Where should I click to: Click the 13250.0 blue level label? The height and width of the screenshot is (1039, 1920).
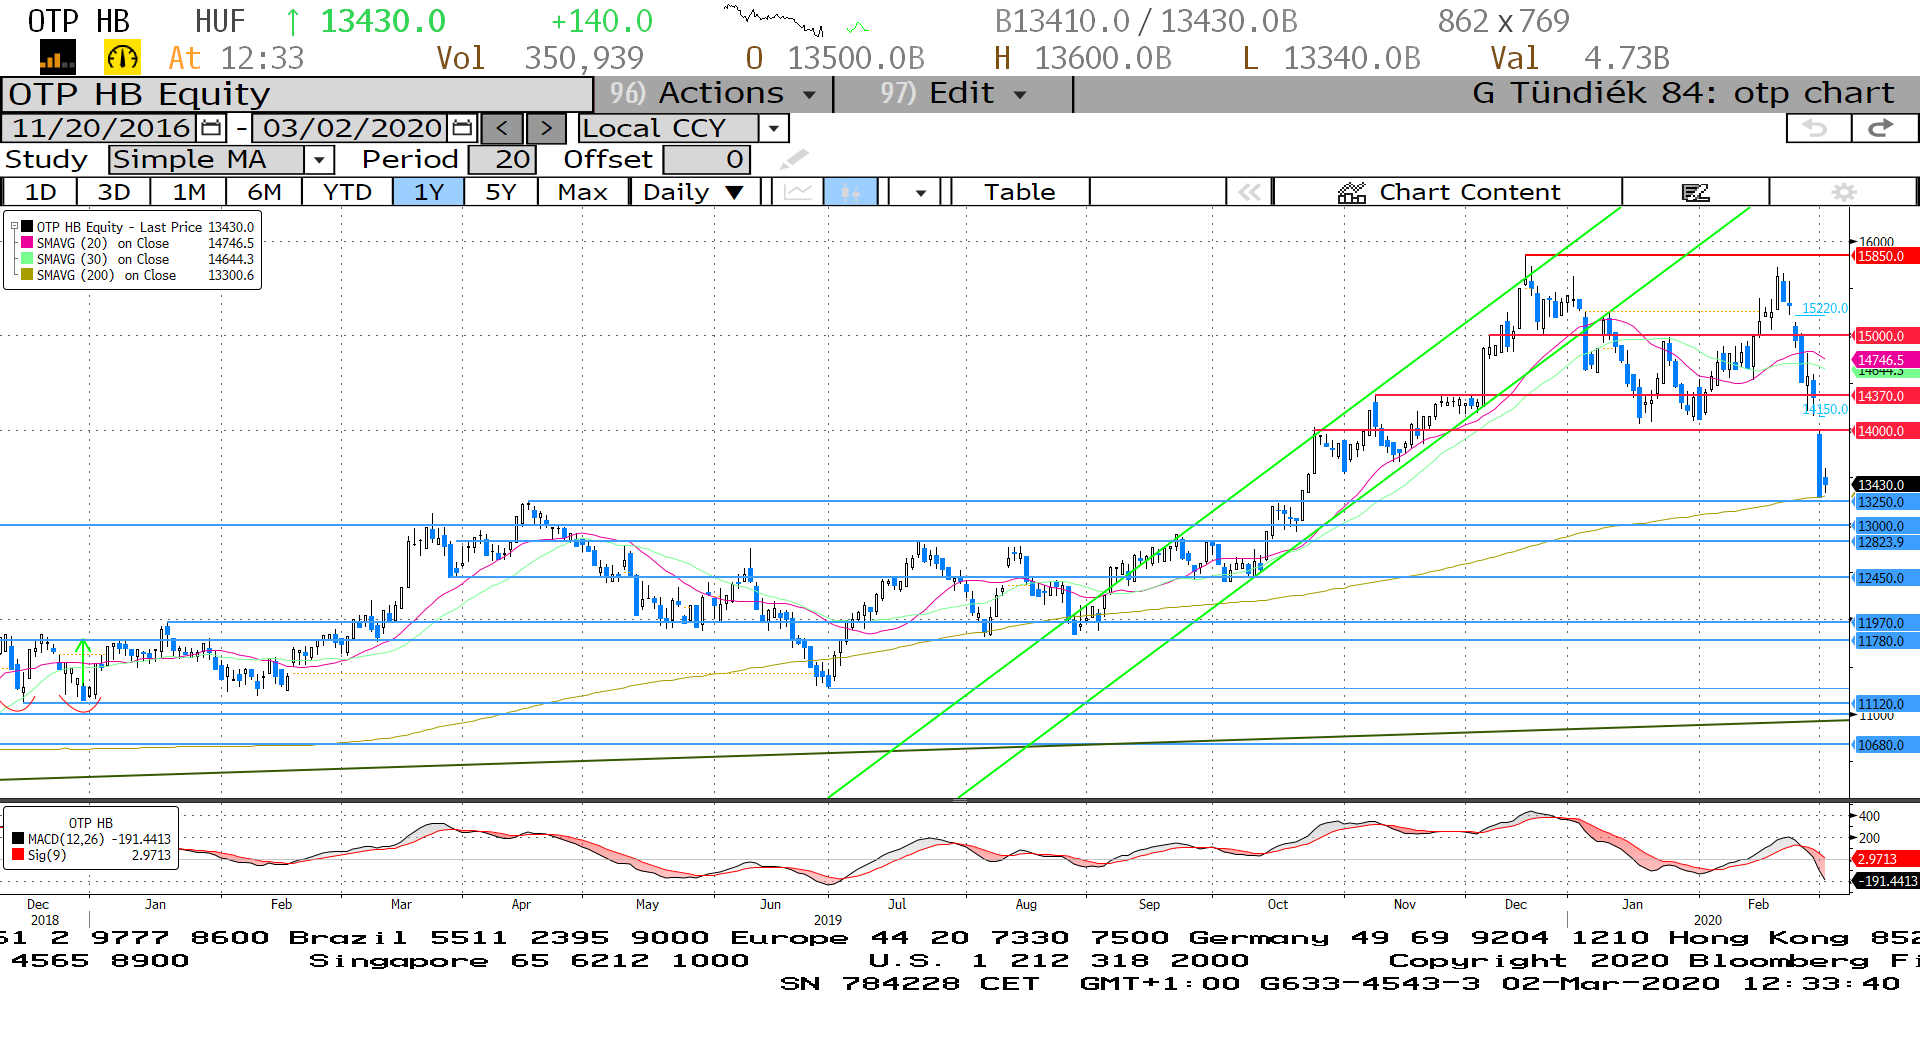(1885, 502)
